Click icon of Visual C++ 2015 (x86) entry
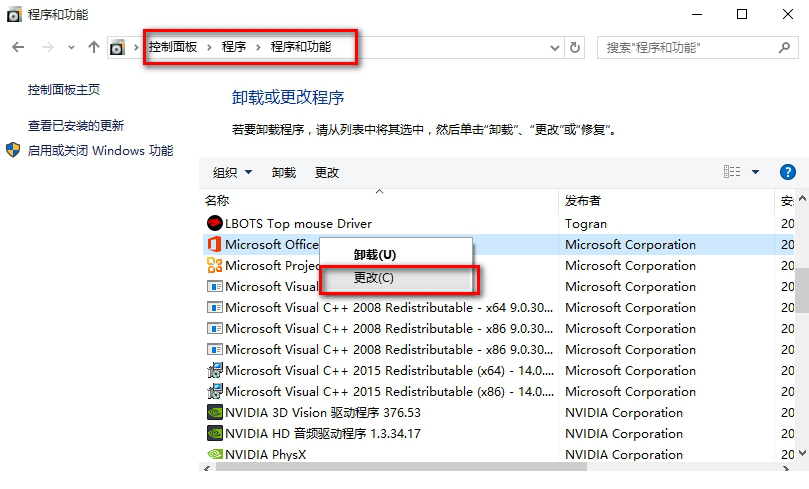 [x=214, y=392]
